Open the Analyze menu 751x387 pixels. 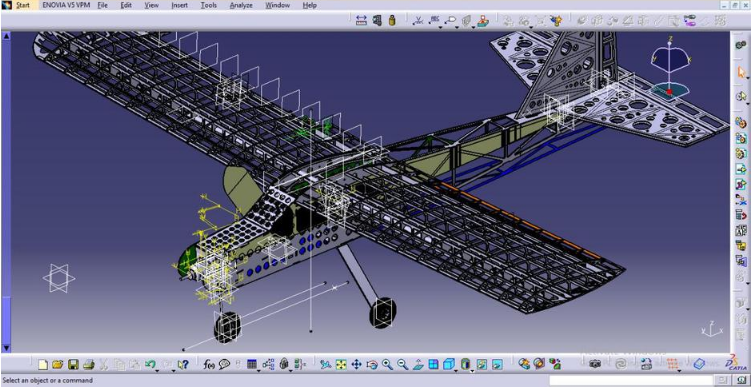(x=241, y=5)
